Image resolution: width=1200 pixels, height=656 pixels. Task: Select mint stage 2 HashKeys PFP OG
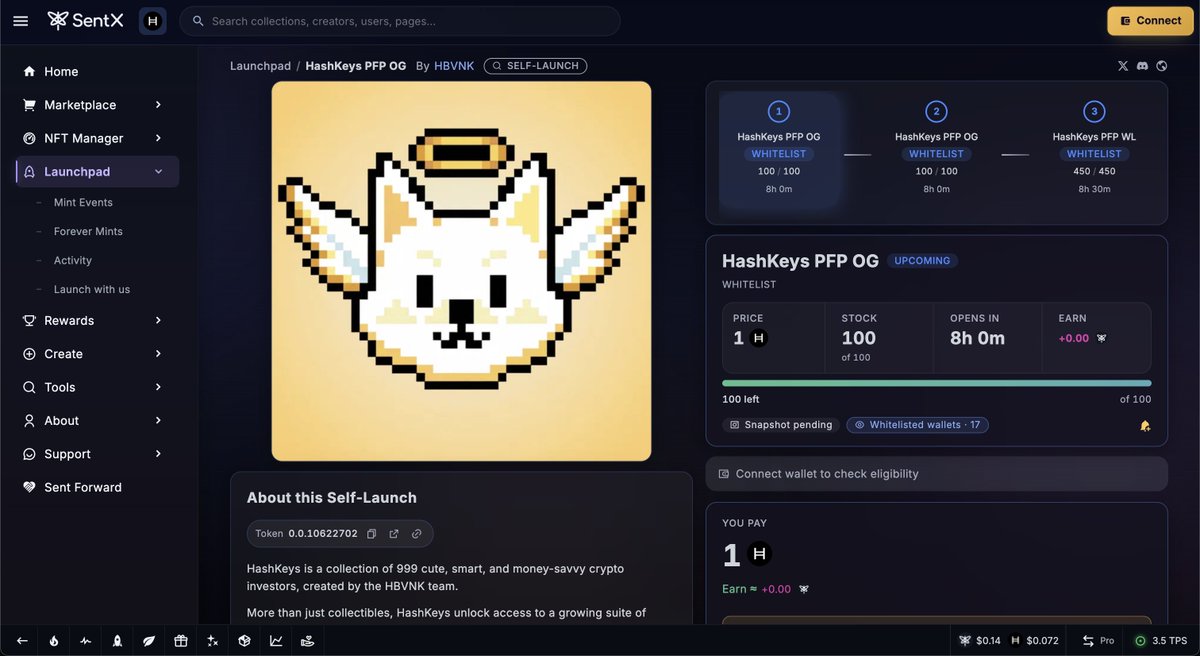936,151
